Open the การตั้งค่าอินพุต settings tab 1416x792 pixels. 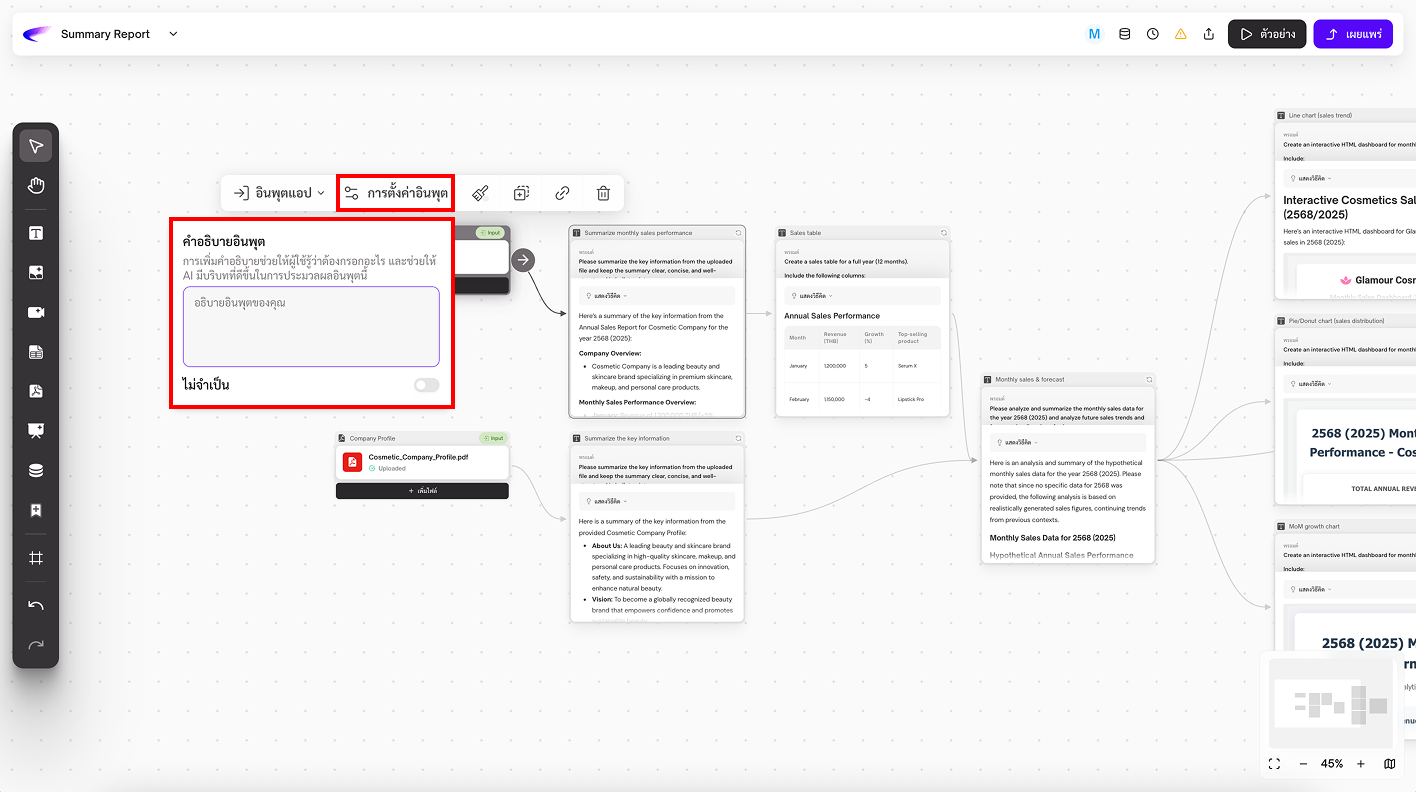click(396, 193)
